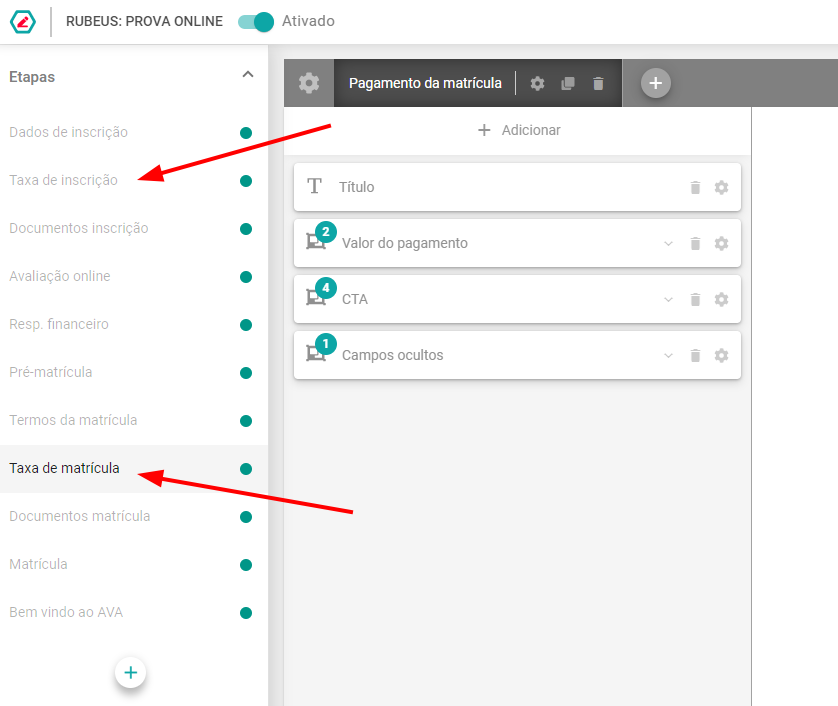
Task: Toggle the Ativado switch off
Action: pyautogui.click(x=255, y=22)
